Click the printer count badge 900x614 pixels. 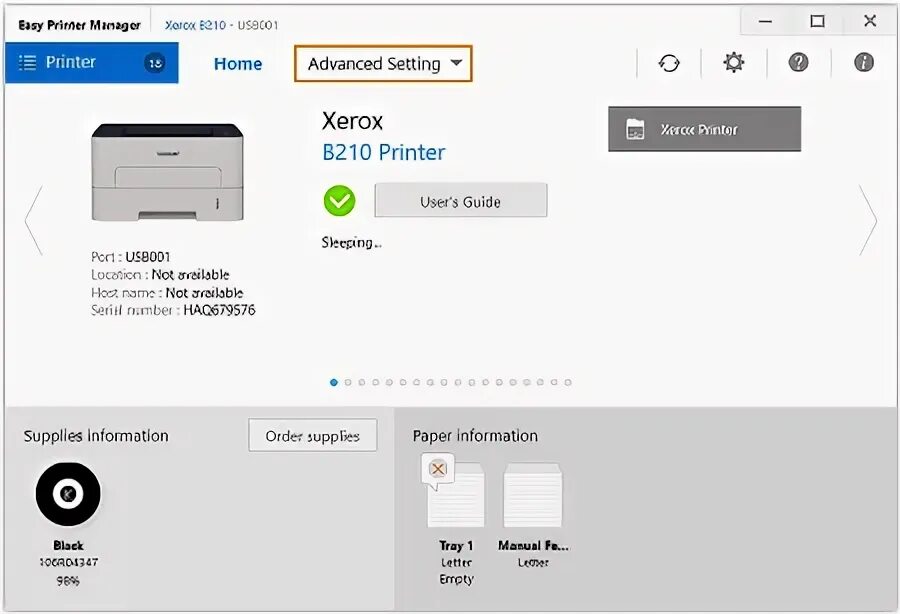[x=155, y=63]
